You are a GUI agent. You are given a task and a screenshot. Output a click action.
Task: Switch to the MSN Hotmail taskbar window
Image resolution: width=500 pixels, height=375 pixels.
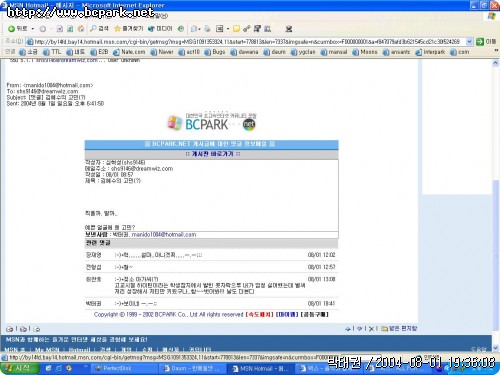(x=260, y=368)
